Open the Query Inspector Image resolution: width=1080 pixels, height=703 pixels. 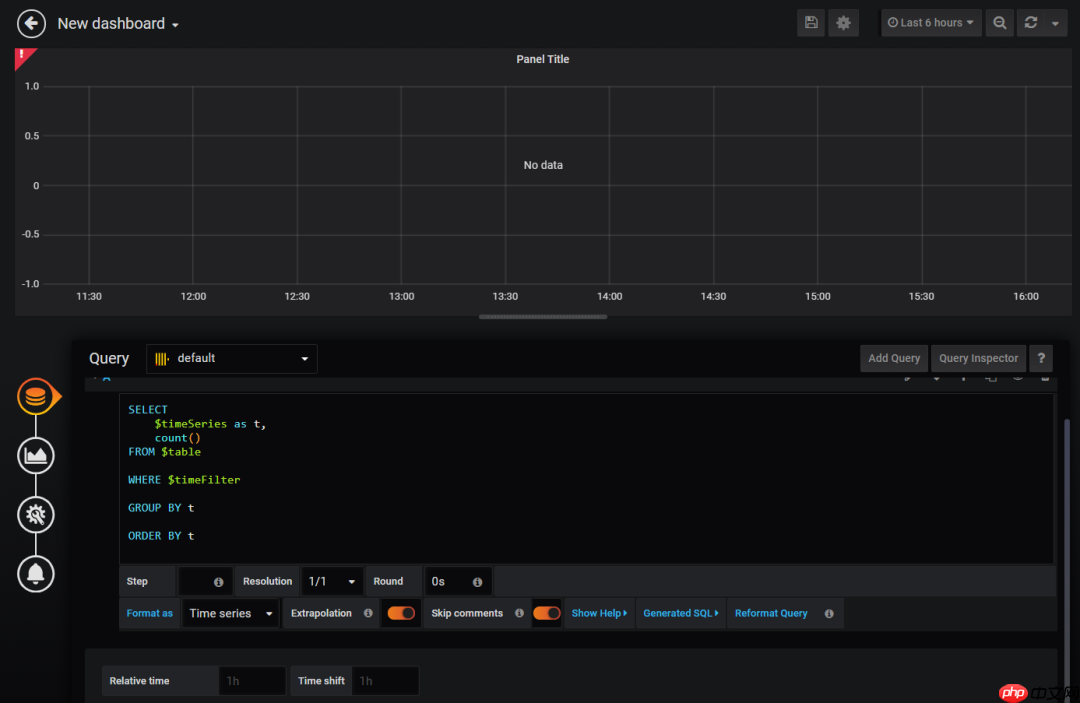[x=978, y=358]
